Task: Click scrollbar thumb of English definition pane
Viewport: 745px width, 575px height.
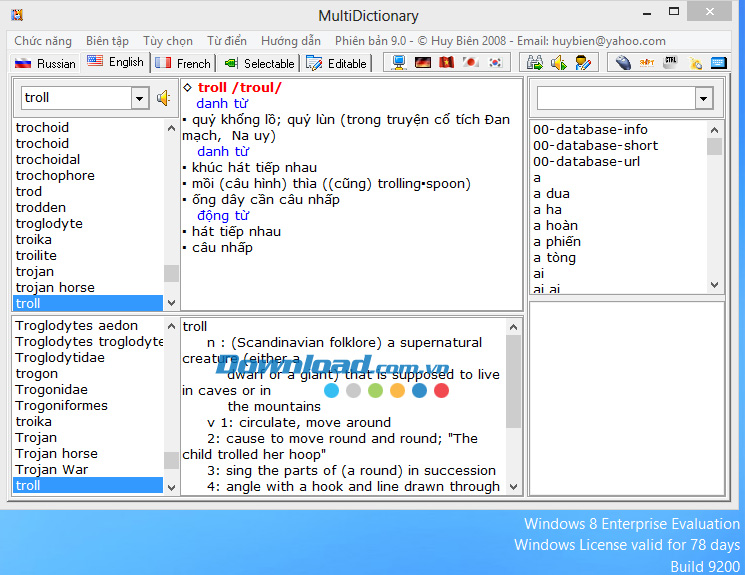Action: click(x=513, y=381)
